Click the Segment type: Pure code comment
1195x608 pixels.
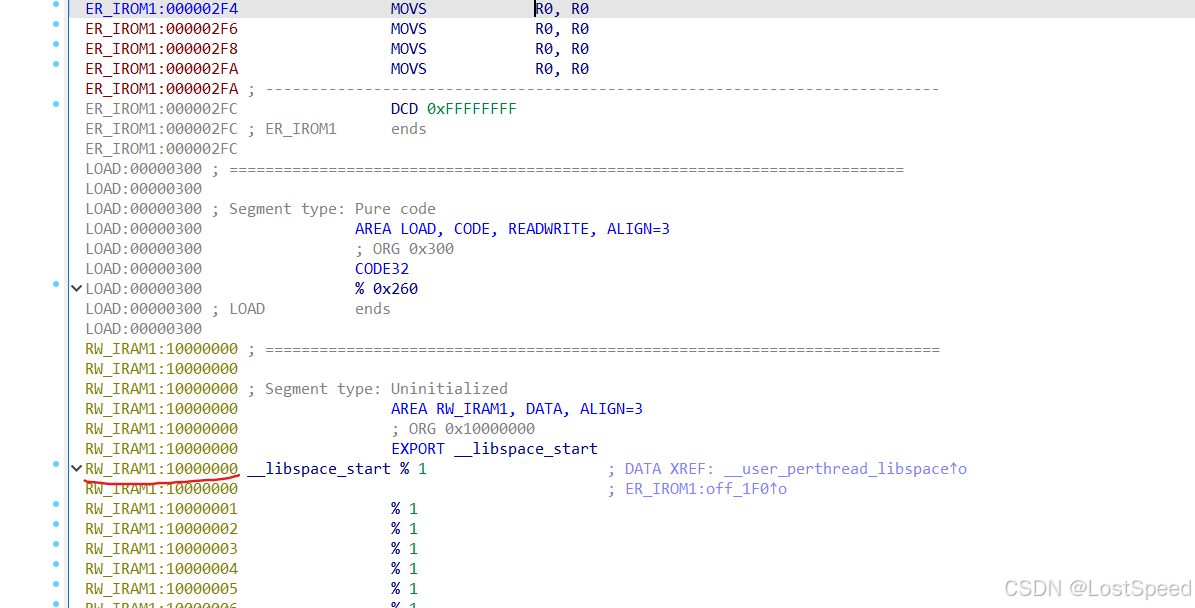pos(332,209)
